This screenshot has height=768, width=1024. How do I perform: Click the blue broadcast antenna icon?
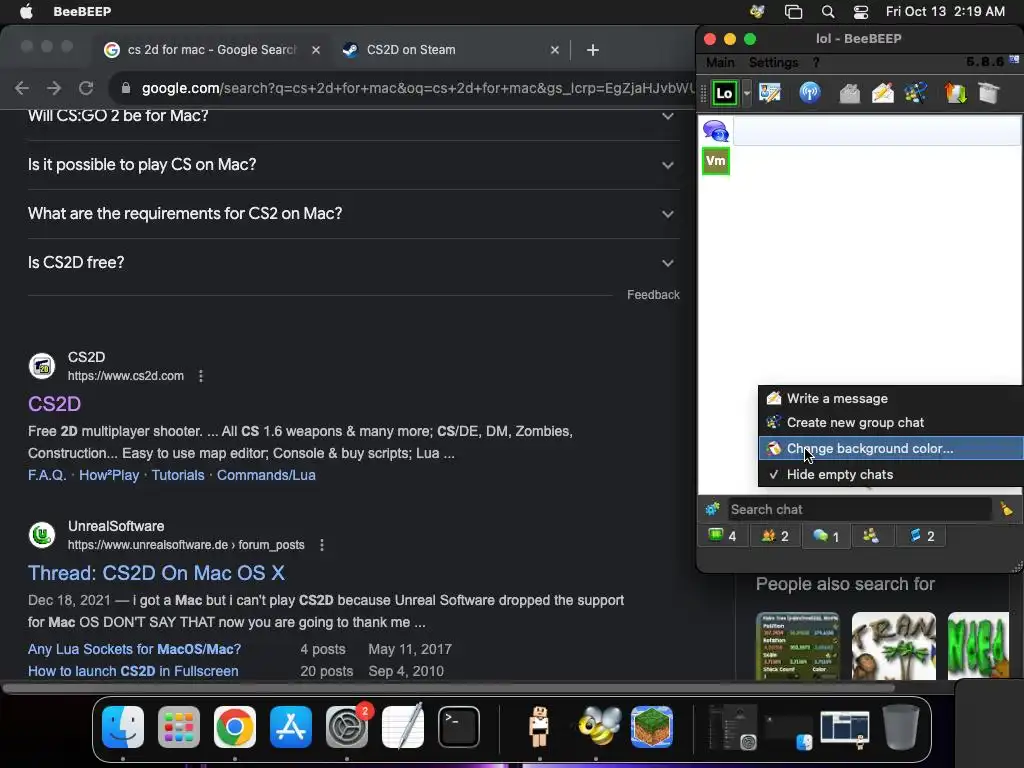click(x=810, y=93)
